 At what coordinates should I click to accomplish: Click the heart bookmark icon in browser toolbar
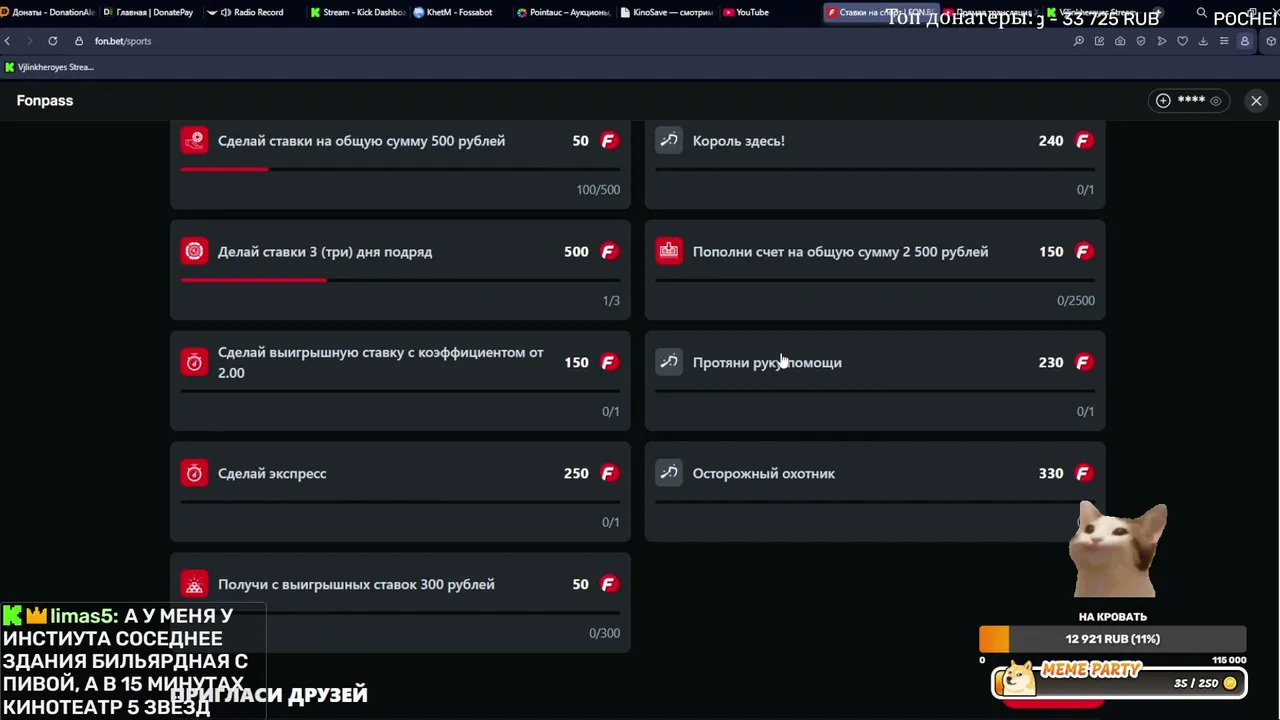1182,41
